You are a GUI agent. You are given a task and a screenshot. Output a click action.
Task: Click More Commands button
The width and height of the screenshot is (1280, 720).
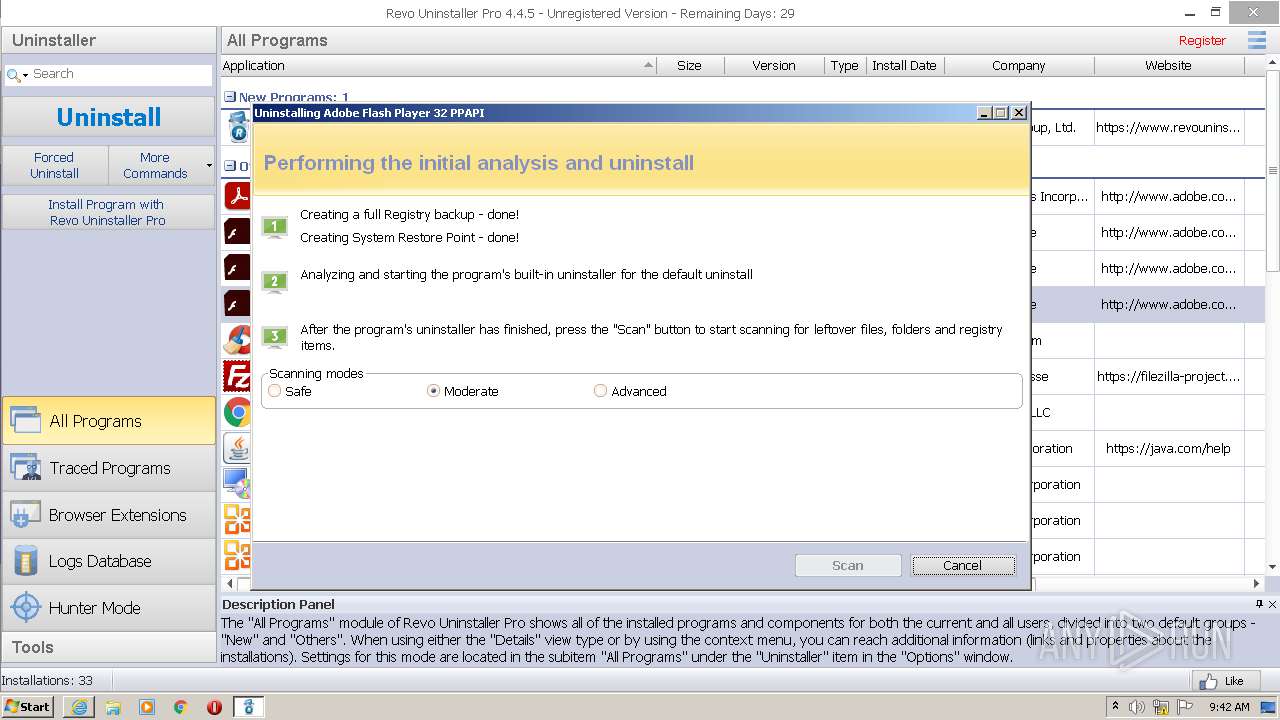[x=155, y=165]
